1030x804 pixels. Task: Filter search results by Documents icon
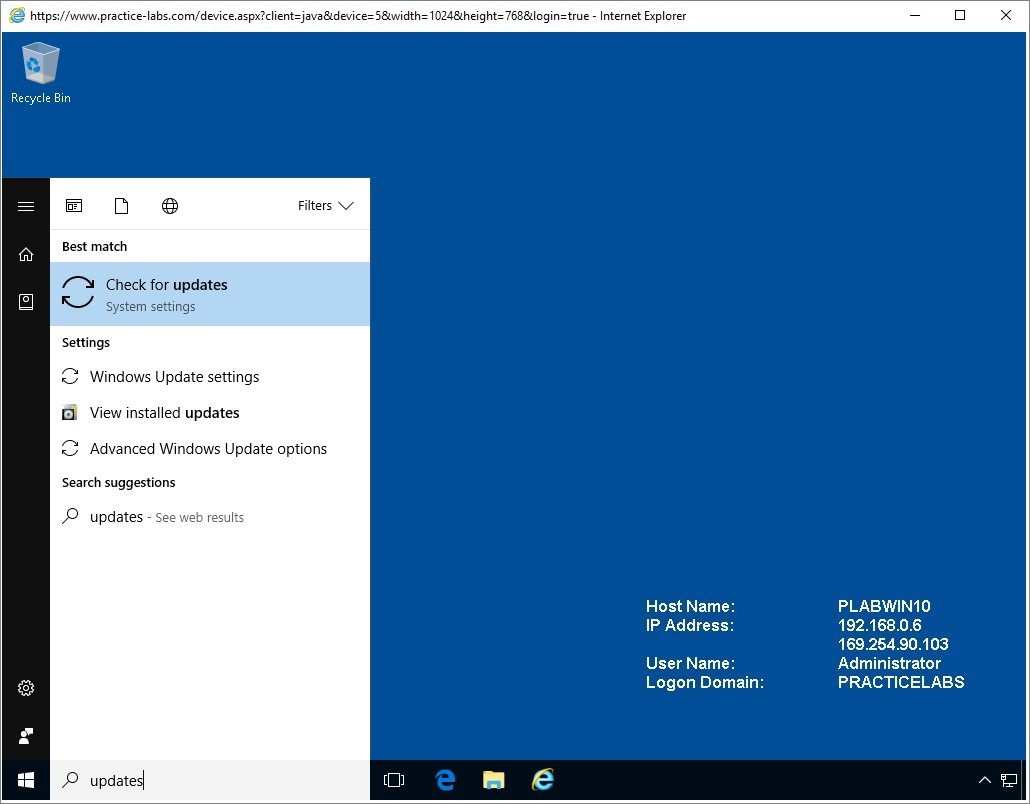[x=122, y=206]
